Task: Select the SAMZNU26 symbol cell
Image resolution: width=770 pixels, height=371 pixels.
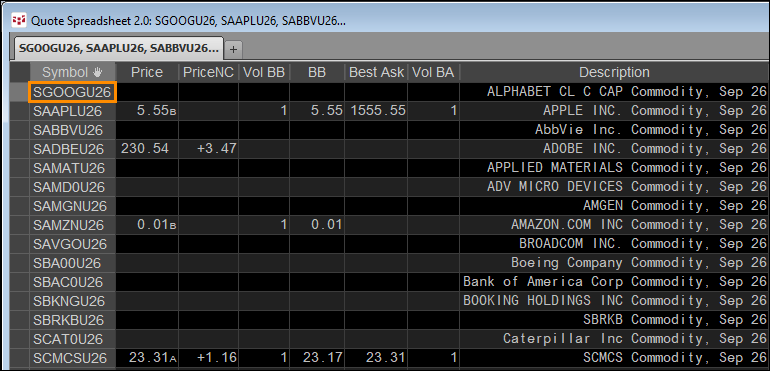Action: coord(72,225)
